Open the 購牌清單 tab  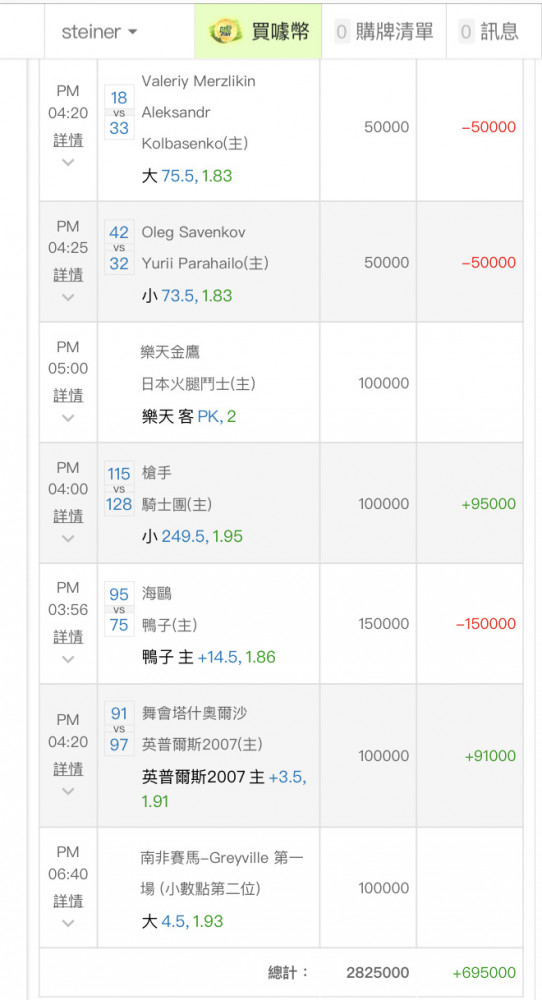coord(384,31)
